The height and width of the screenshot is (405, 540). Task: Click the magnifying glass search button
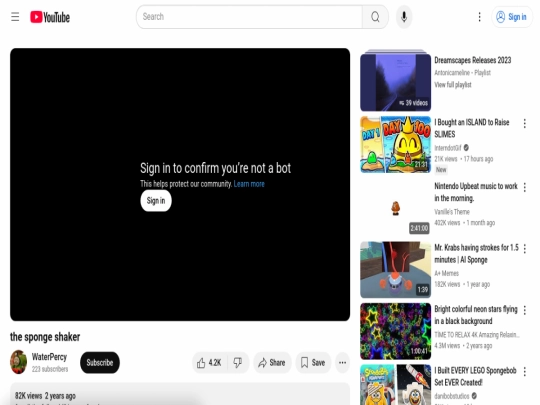coord(375,17)
